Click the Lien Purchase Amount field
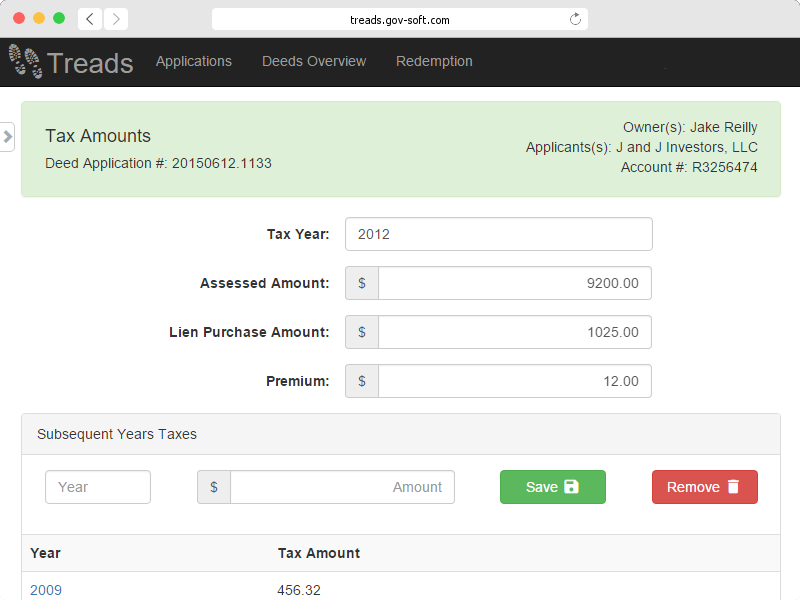Image resolution: width=800 pixels, height=600 pixels. pyautogui.click(x=515, y=332)
